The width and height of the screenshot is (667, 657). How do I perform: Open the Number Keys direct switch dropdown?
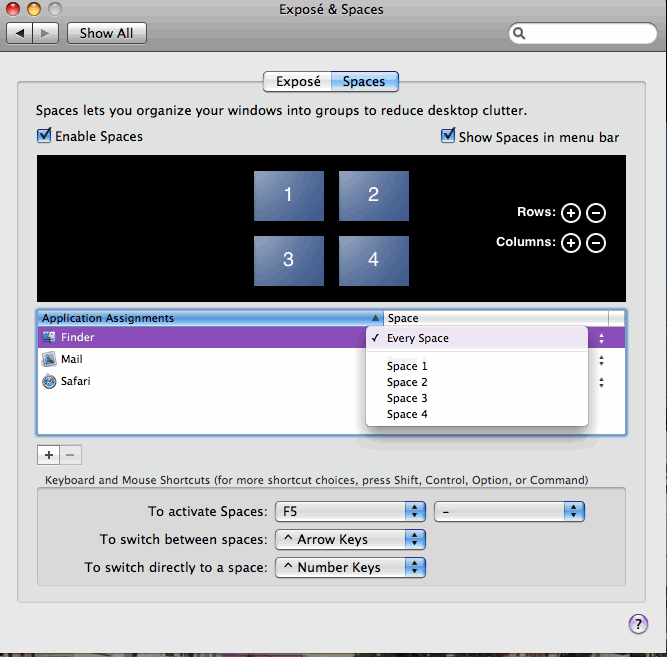click(x=351, y=568)
